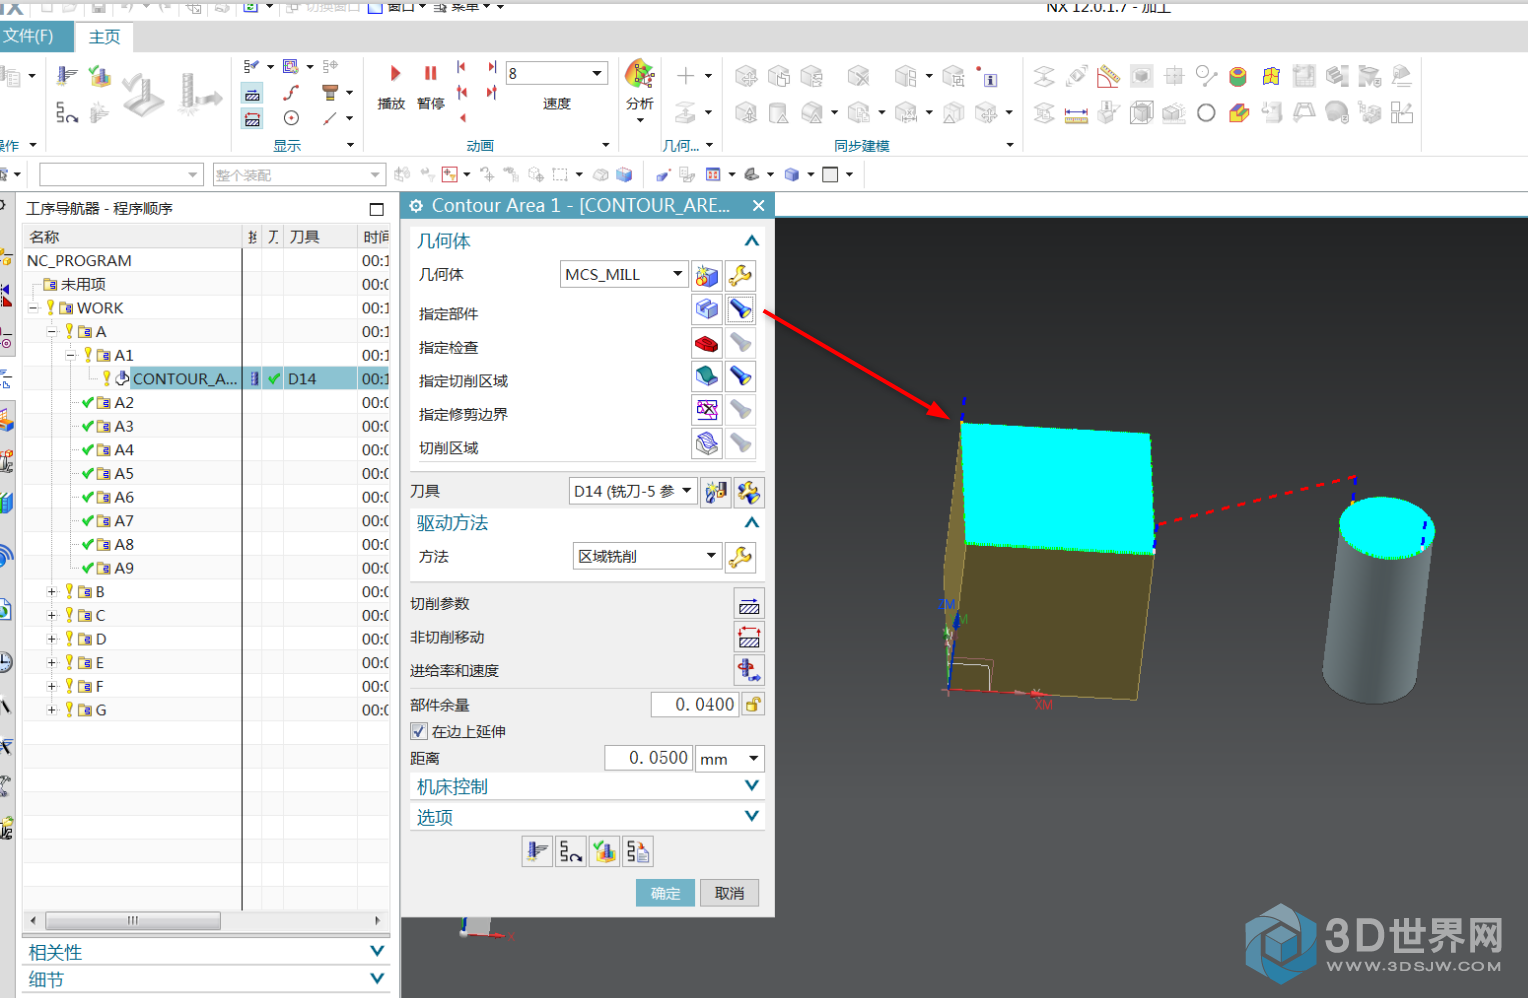Expand the 相关性 panel
The height and width of the screenshot is (998, 1528).
[377, 951]
